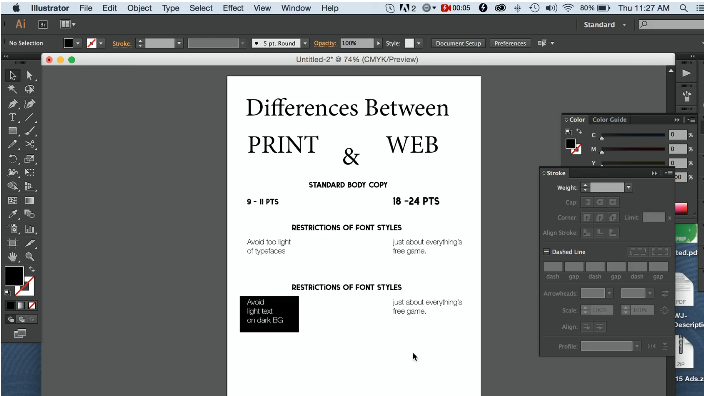This screenshot has width=704, height=396.
Task: Choose Butt Cap in Stroke panel
Action: pos(587,202)
